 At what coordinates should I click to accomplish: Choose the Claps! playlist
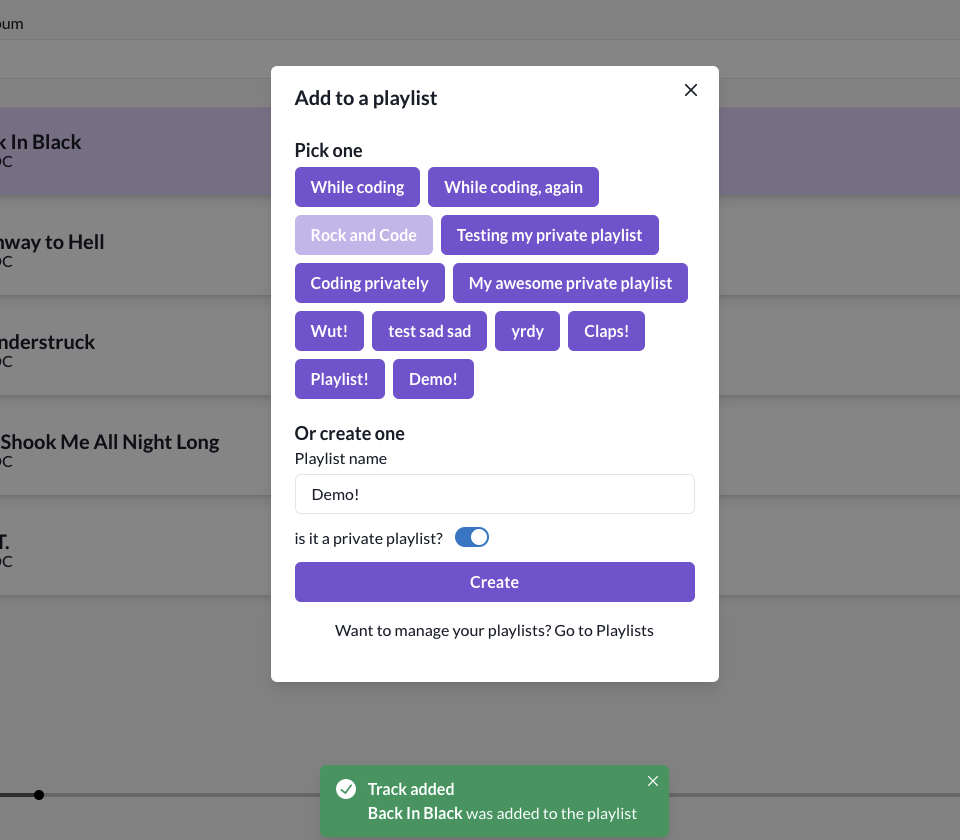(x=606, y=331)
